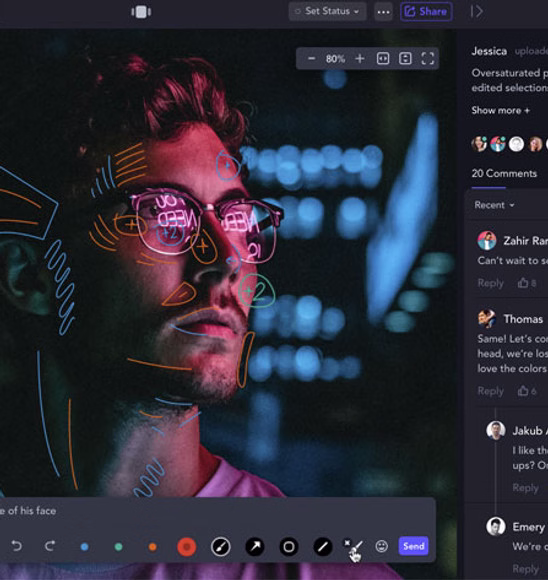Select the arrow annotation tool
This screenshot has height=580, width=548.
pyautogui.click(x=255, y=546)
